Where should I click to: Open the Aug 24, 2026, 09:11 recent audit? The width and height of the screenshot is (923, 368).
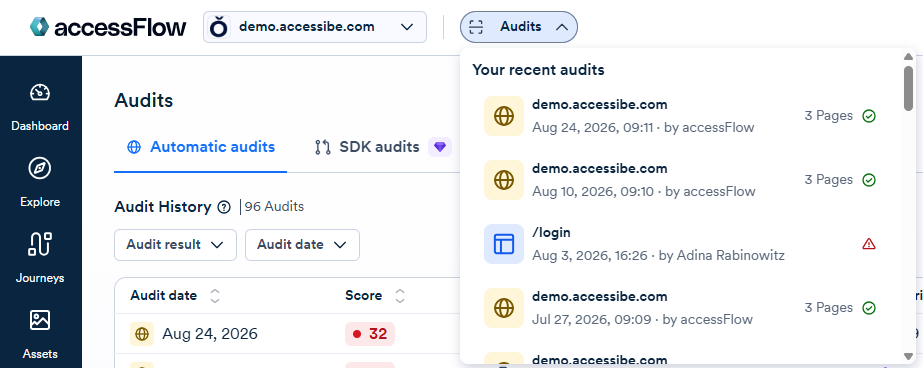point(680,116)
